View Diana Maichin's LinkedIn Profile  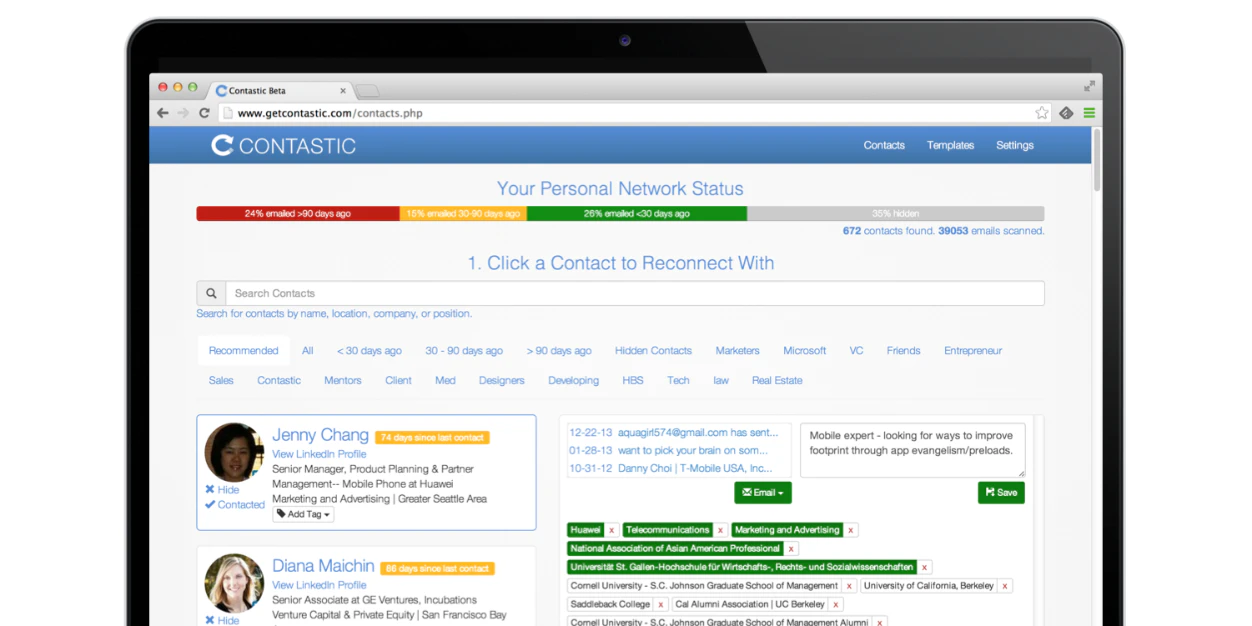click(319, 585)
